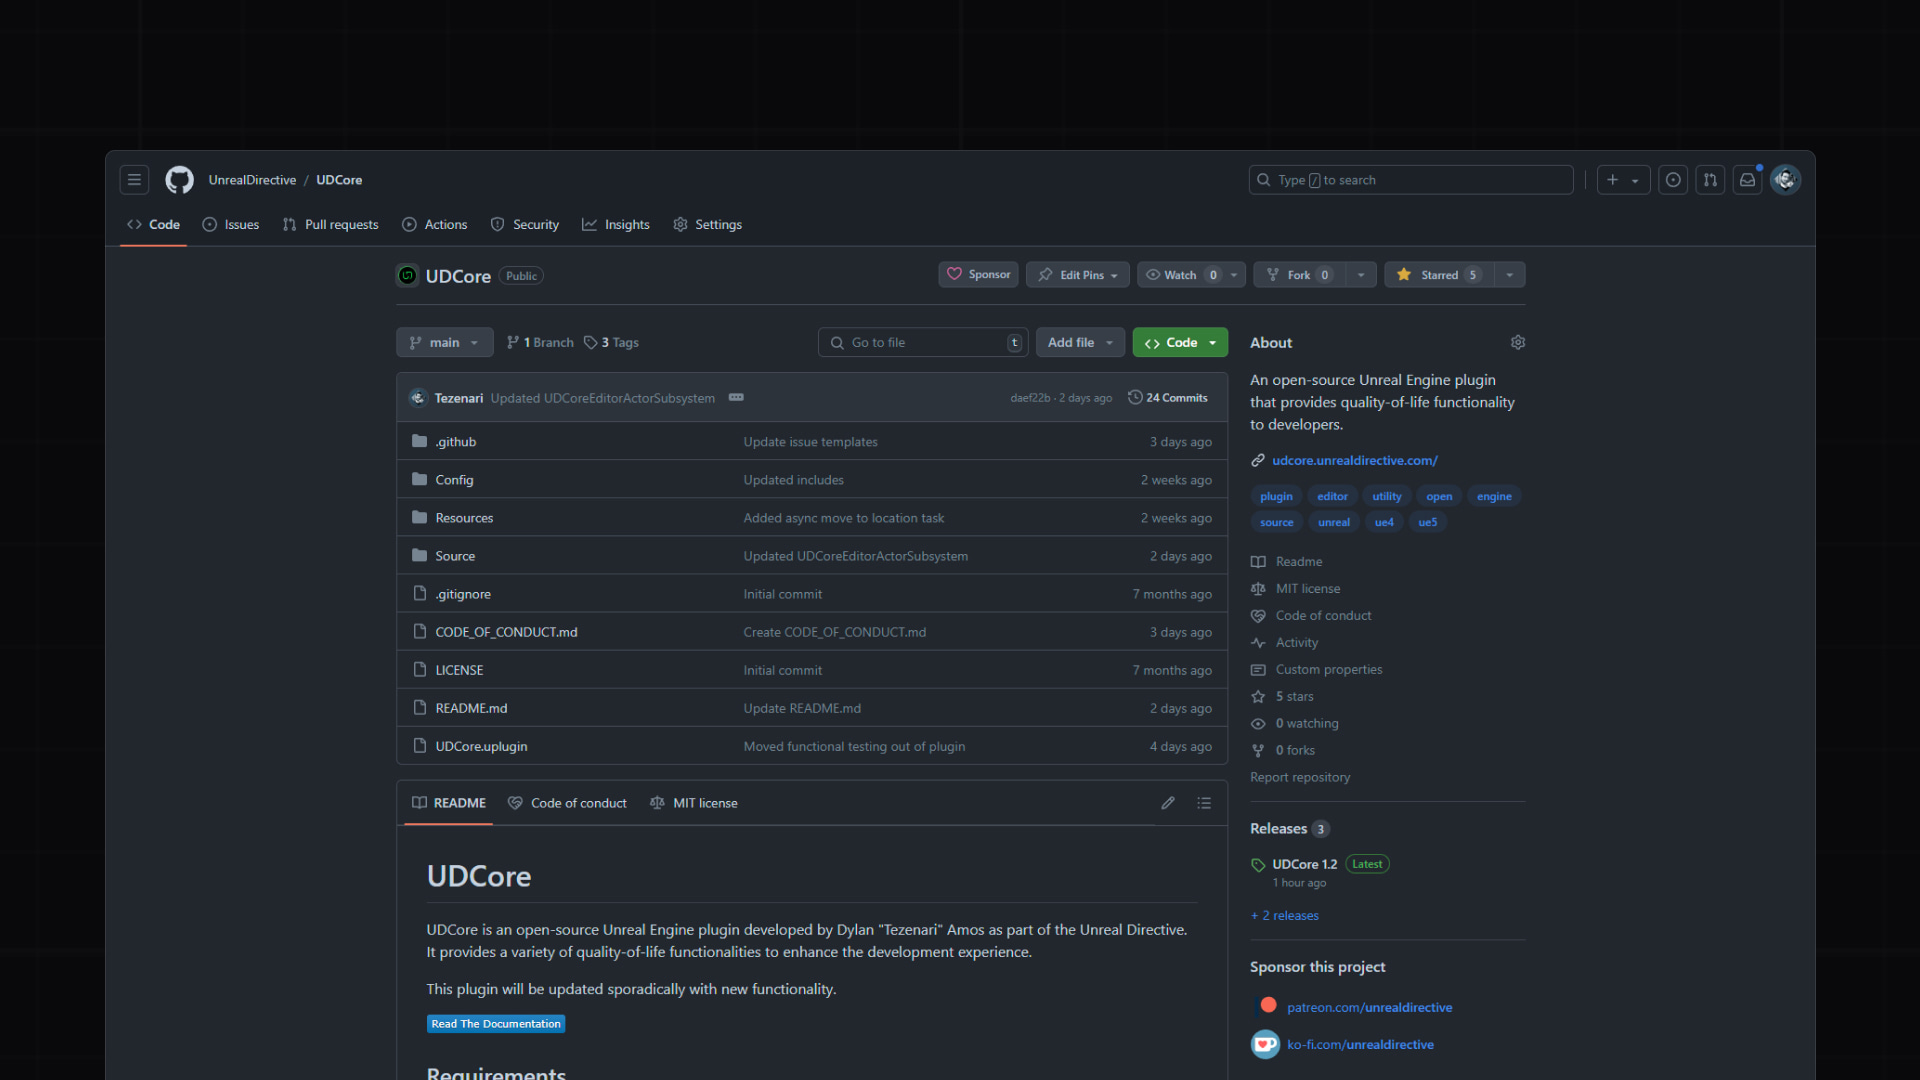Open the Add file dropdown
The image size is (1920, 1080).
(1079, 342)
